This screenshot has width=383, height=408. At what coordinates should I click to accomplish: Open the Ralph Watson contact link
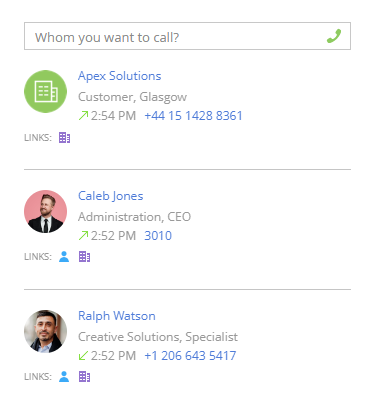pyautogui.click(x=117, y=316)
